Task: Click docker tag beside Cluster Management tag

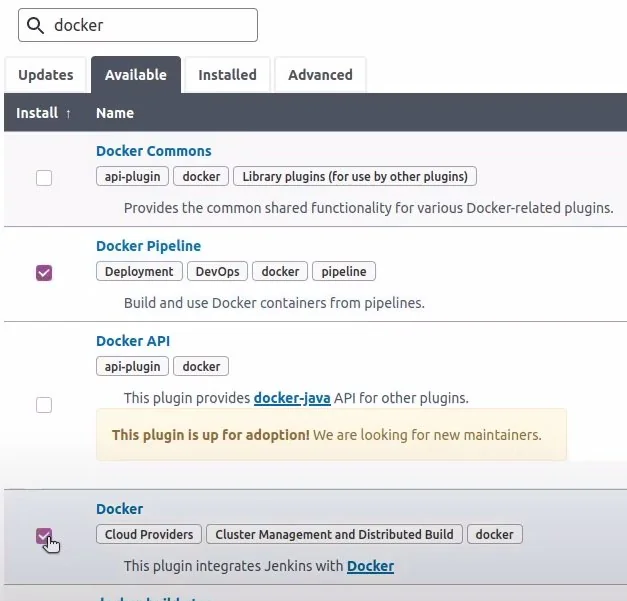Action: pos(495,534)
